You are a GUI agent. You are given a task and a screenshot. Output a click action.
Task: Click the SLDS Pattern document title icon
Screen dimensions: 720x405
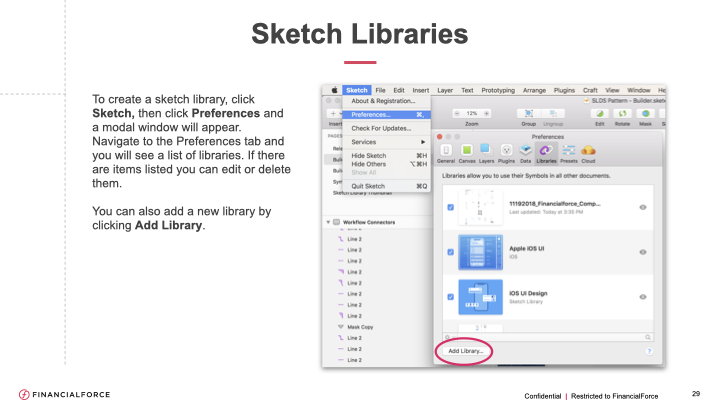point(586,101)
